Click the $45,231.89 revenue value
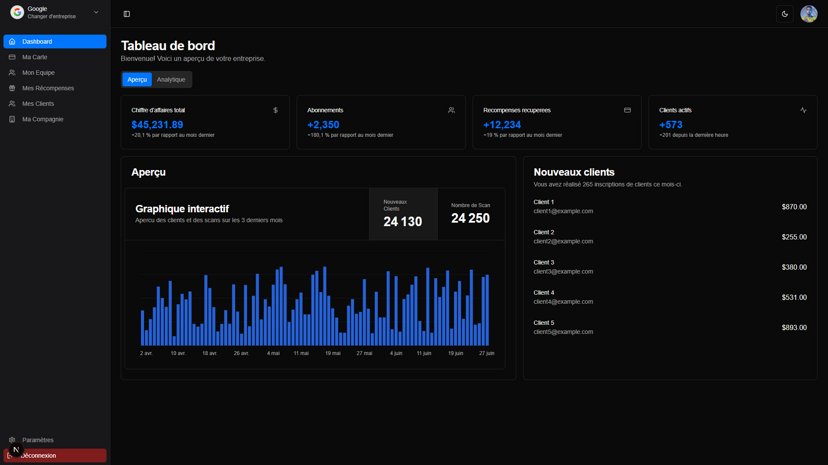 [x=157, y=125]
